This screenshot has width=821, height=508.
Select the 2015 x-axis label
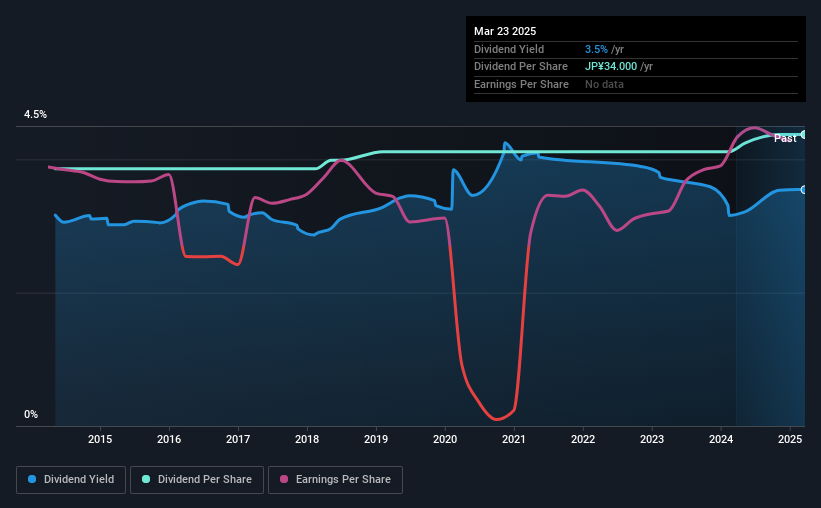pos(100,439)
